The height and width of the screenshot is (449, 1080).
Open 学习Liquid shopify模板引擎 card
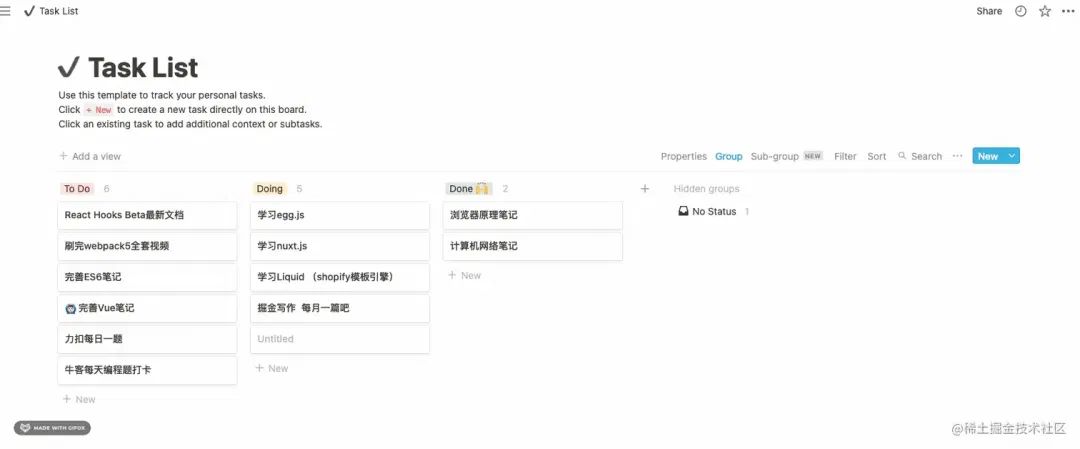point(340,278)
